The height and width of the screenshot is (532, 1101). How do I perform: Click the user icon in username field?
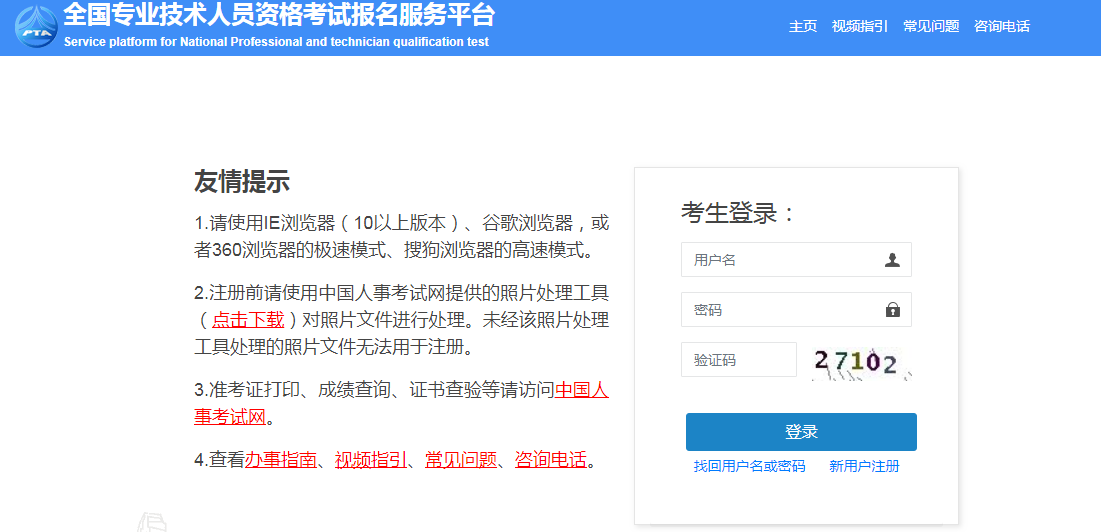point(892,260)
